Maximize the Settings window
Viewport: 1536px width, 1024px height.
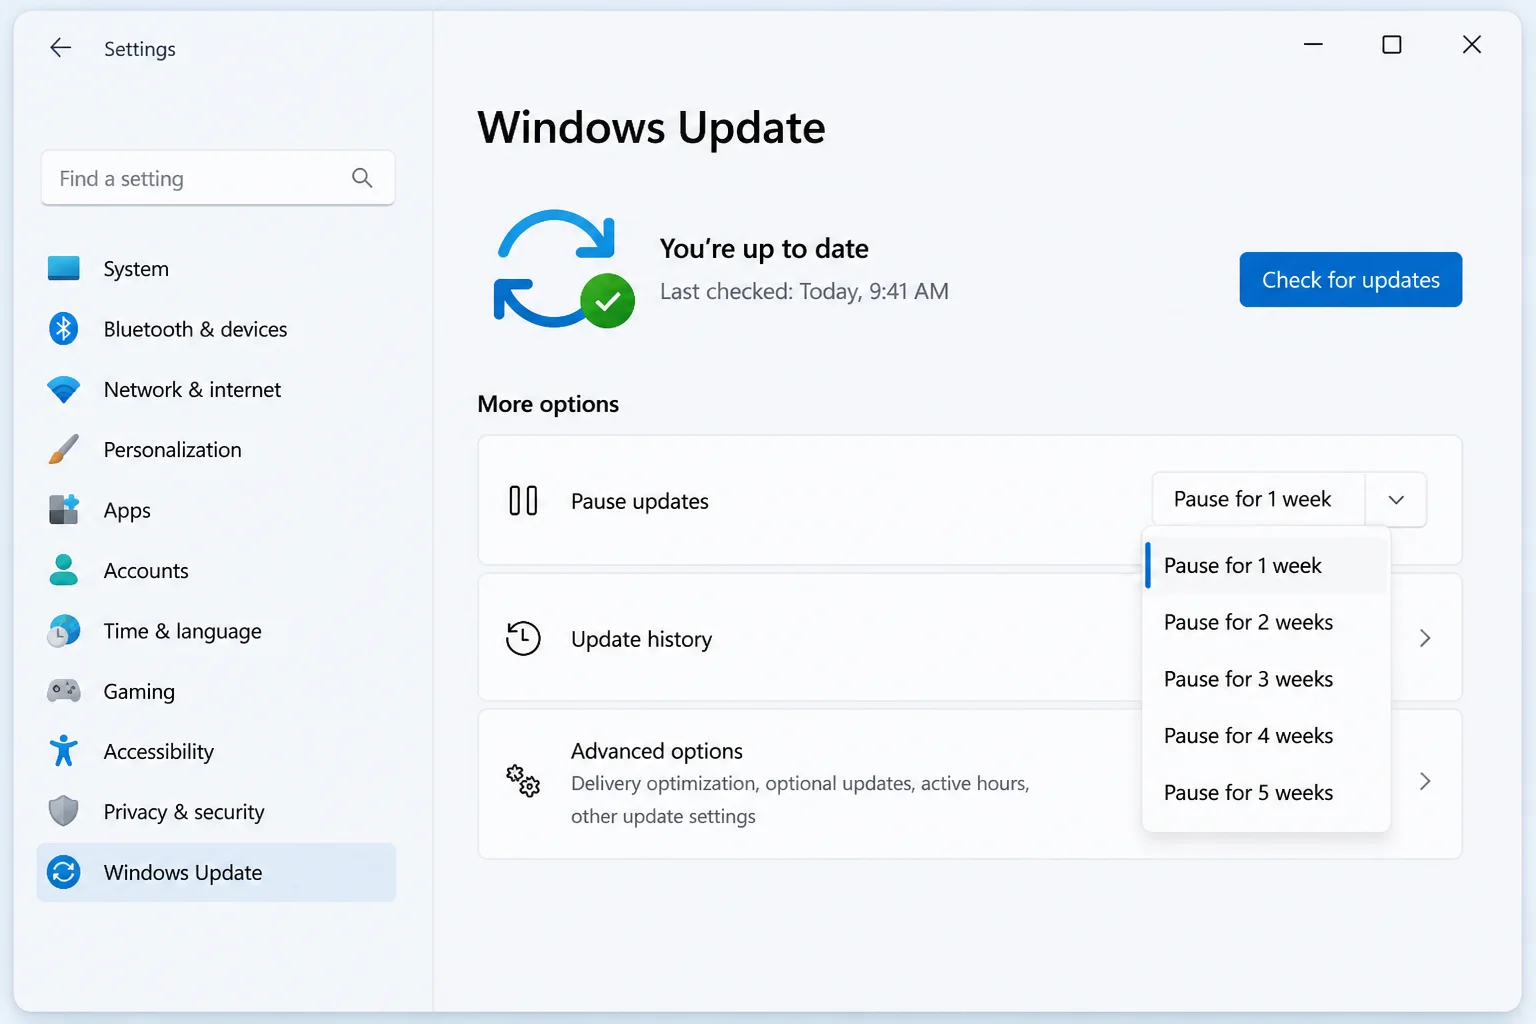click(x=1391, y=44)
